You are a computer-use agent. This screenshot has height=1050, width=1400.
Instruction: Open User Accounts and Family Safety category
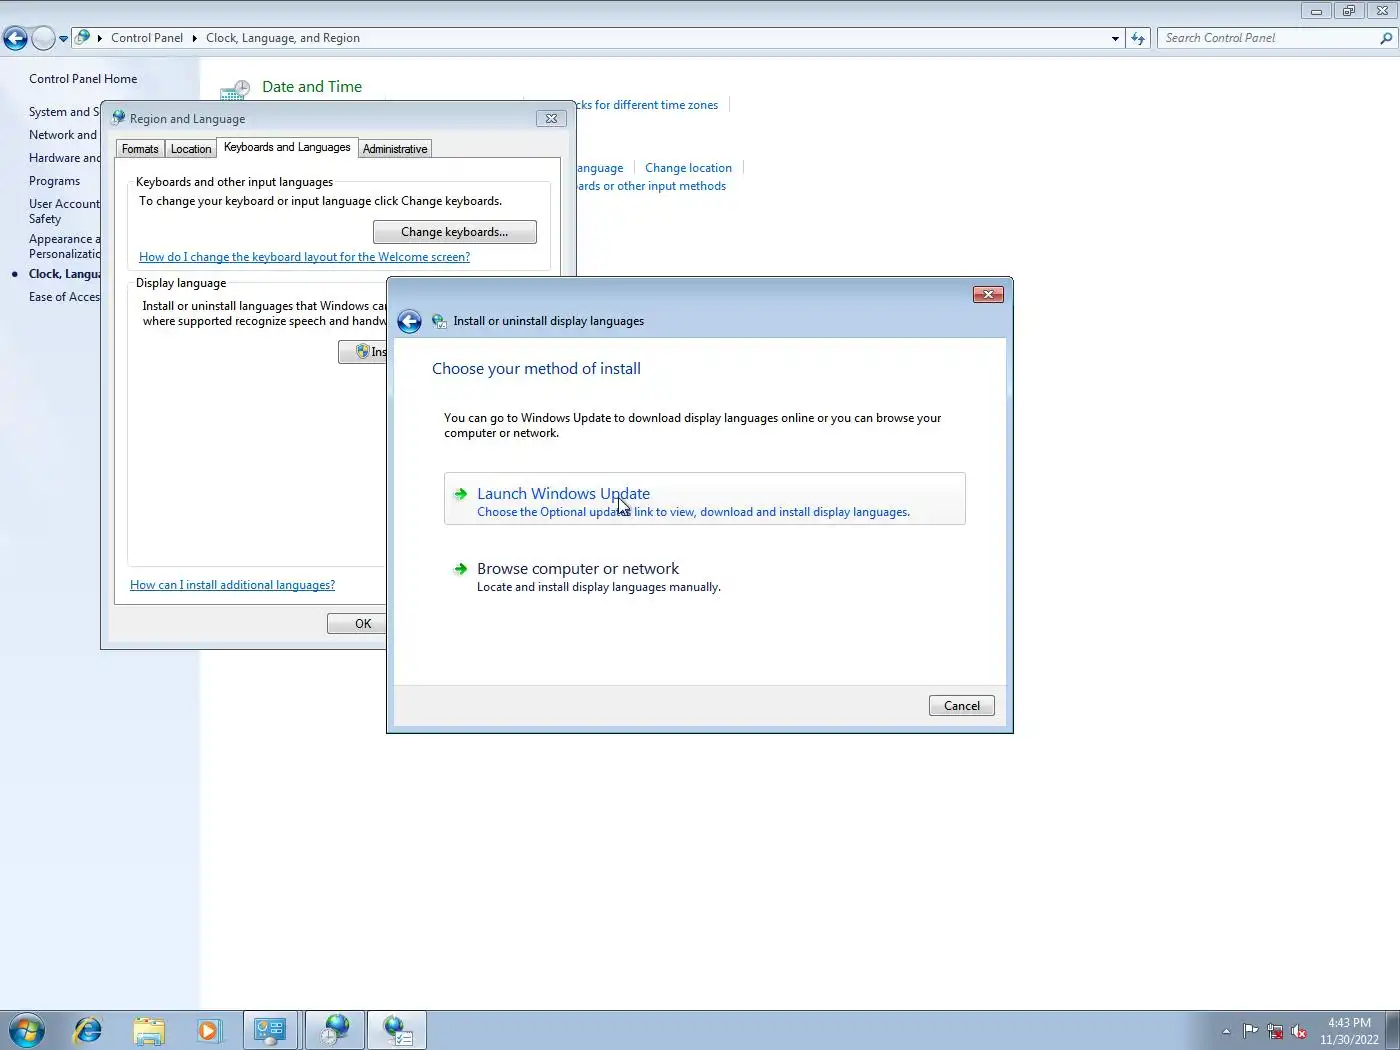[x=64, y=211]
